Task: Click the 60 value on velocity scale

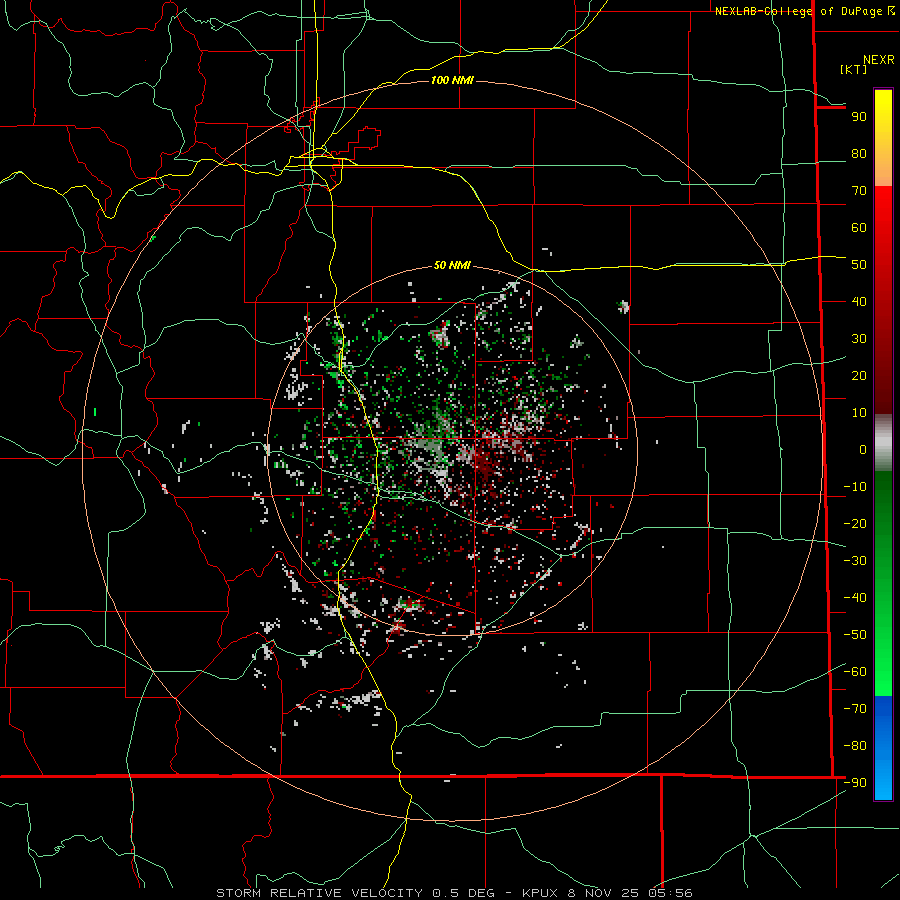Action: pyautogui.click(x=859, y=228)
